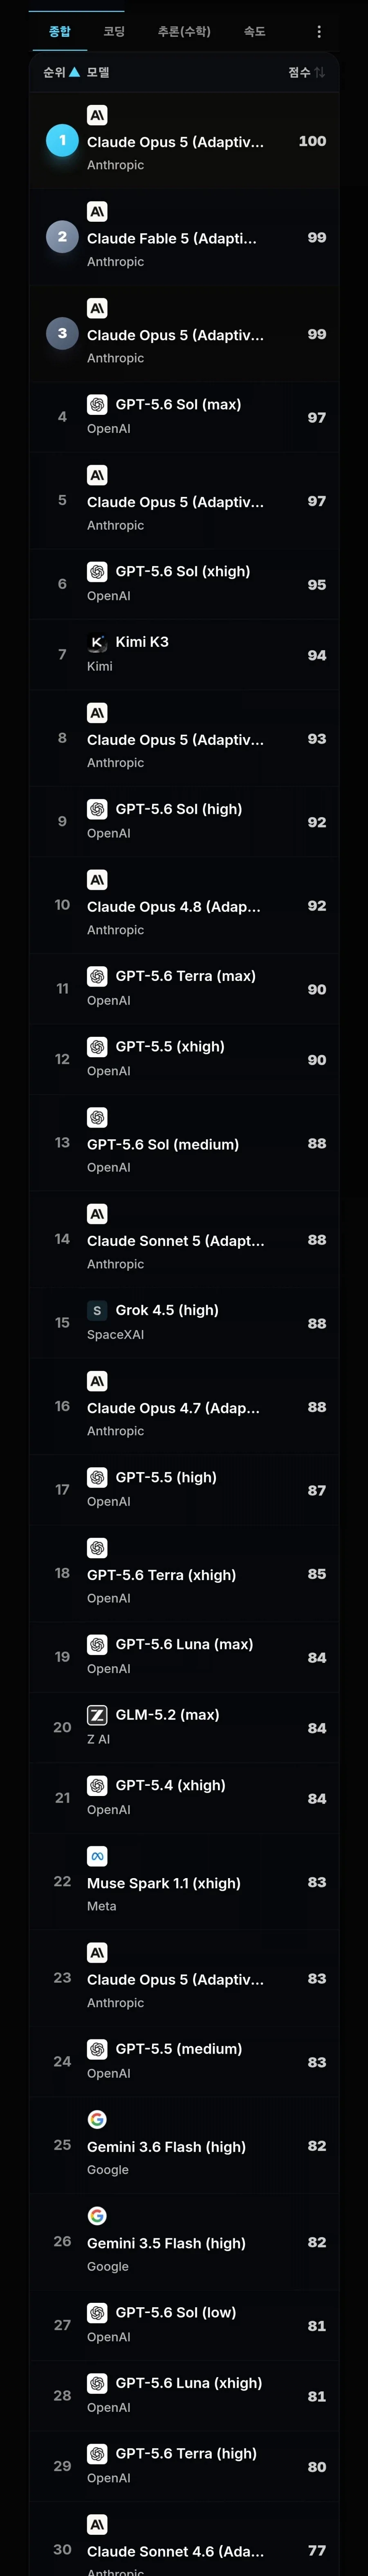Open GPT-5.6 Terra (max) entry
The height and width of the screenshot is (2576, 368).
coord(184,988)
